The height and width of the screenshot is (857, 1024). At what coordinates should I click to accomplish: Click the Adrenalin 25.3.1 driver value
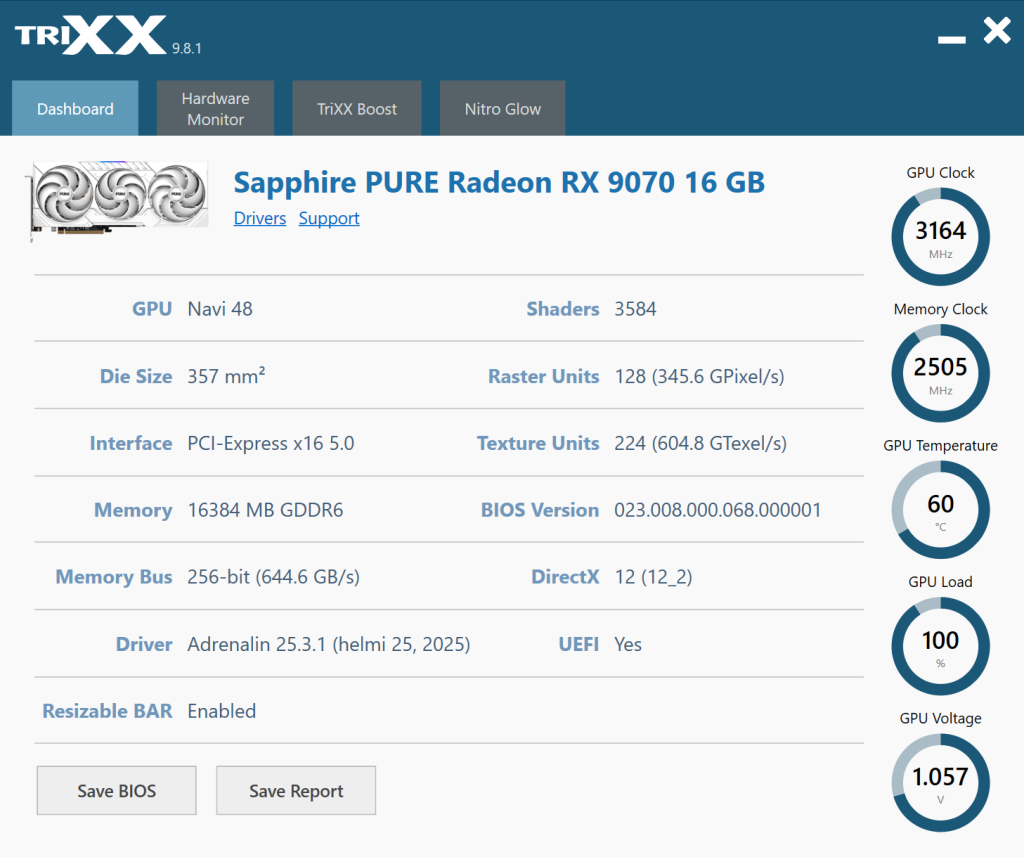(x=328, y=644)
